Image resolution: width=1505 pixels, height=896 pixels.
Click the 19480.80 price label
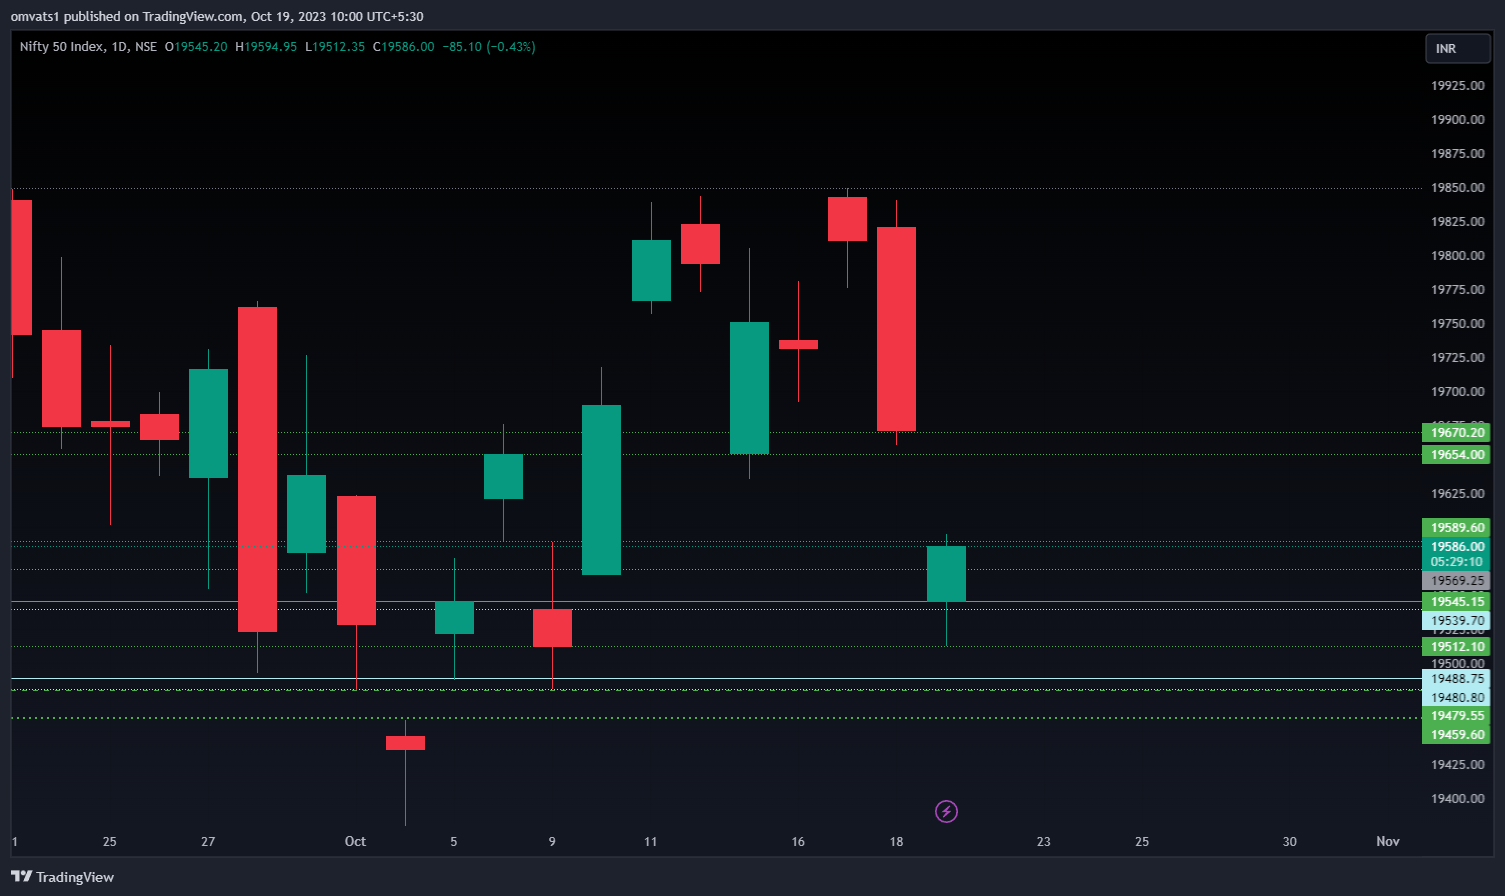pyautogui.click(x=1456, y=698)
